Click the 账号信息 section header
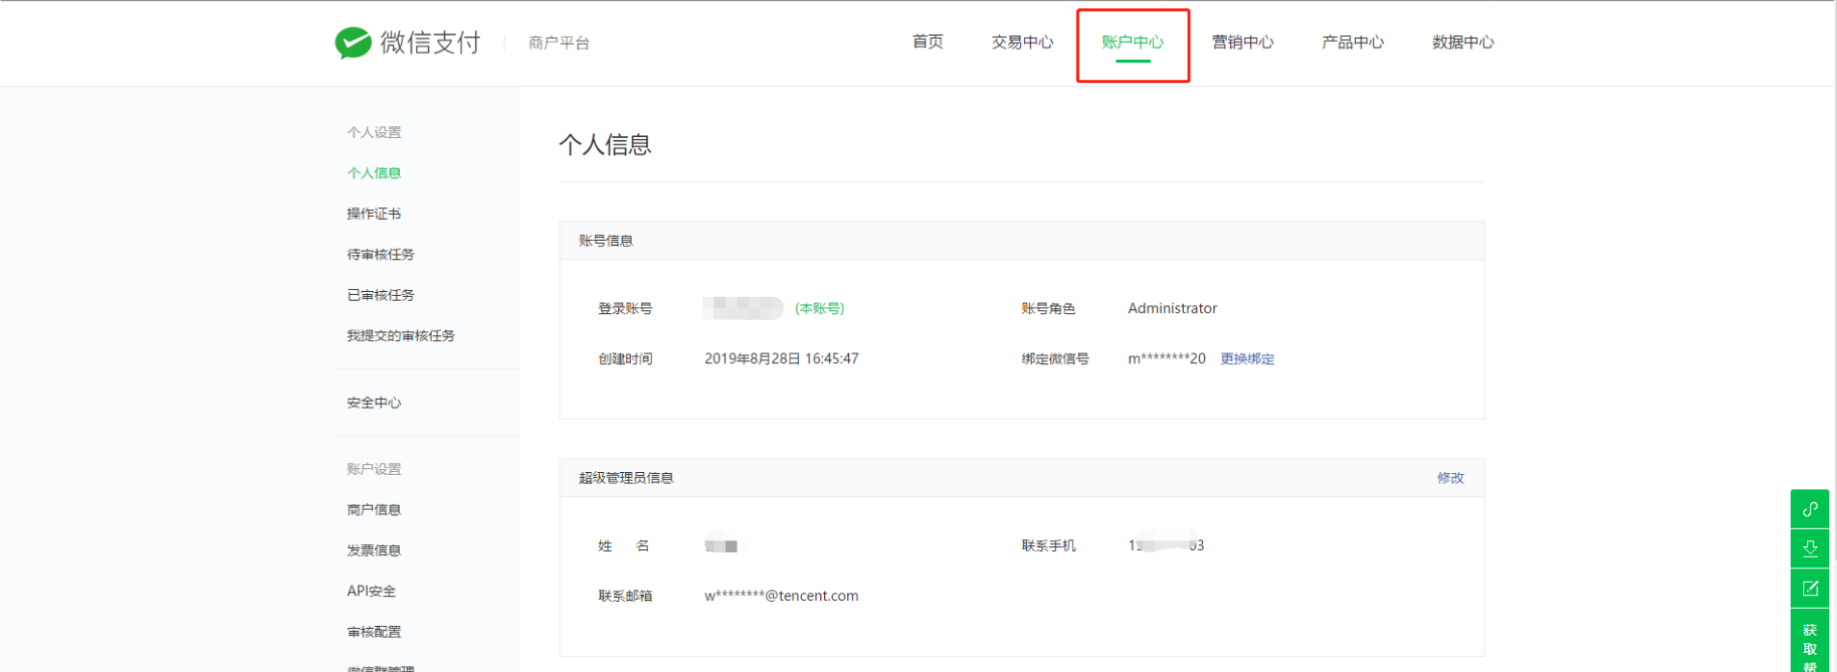1837x672 pixels. pyautogui.click(x=606, y=241)
